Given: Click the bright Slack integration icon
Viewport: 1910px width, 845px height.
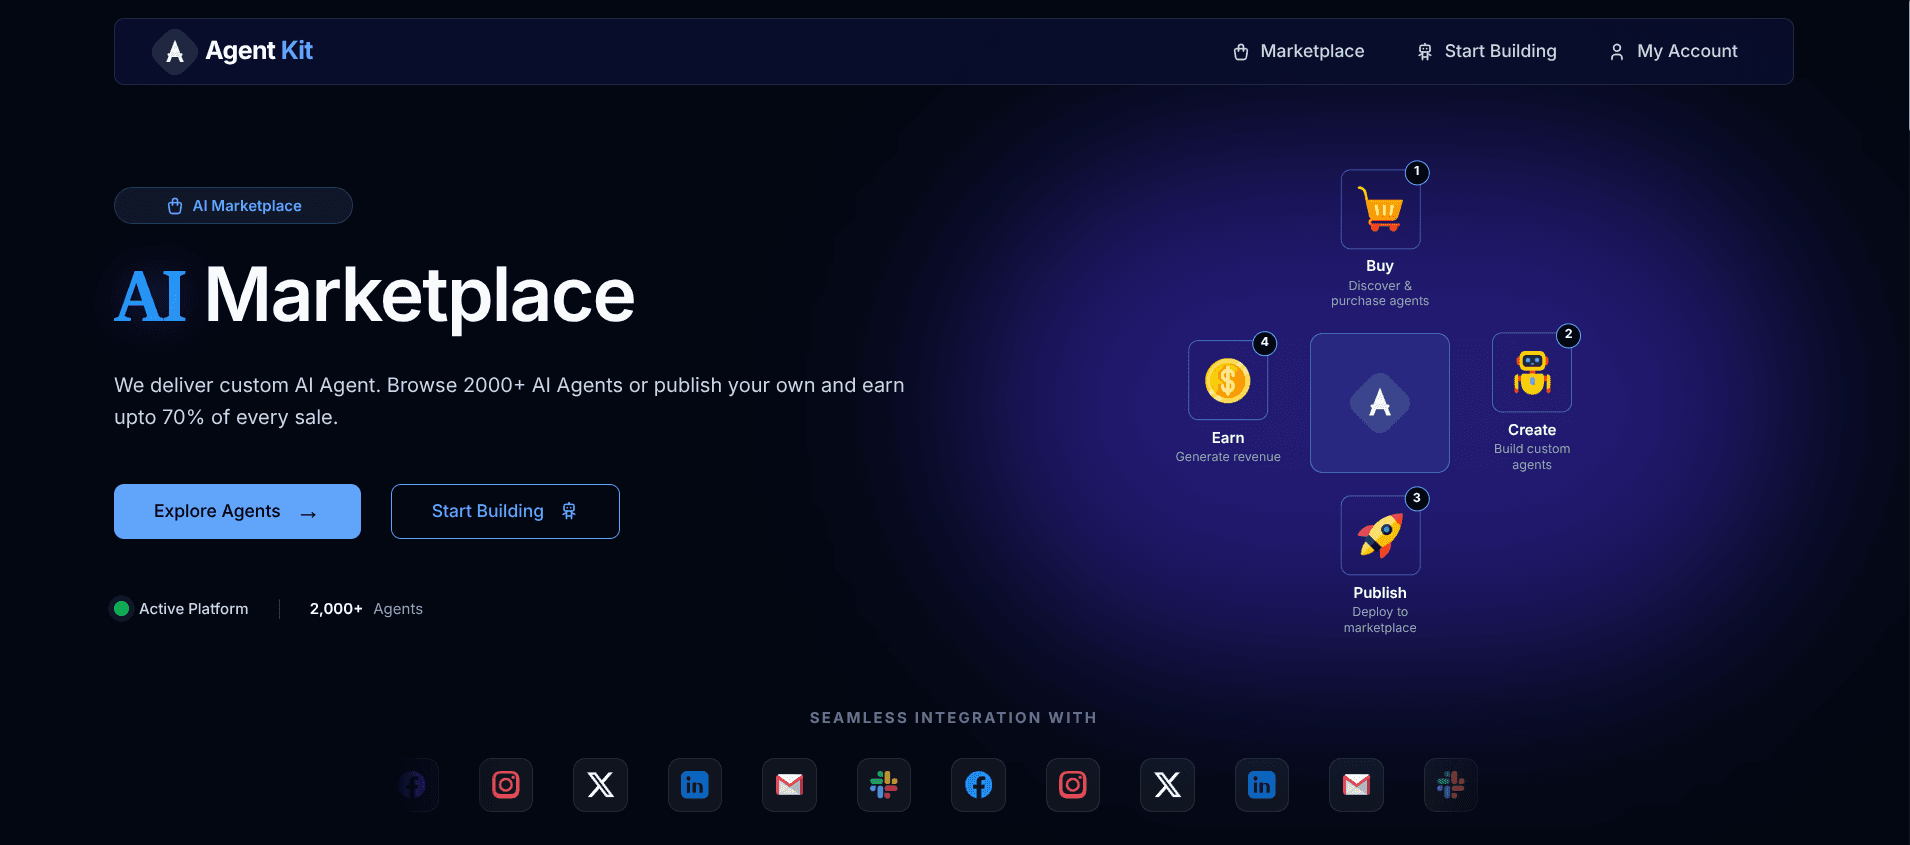Looking at the screenshot, I should [884, 785].
